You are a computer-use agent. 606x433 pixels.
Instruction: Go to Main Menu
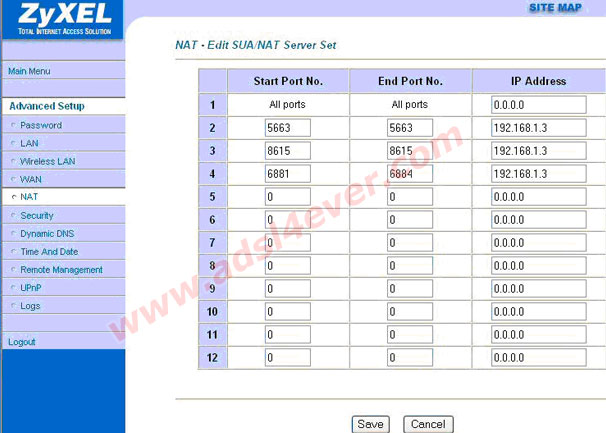[29, 71]
